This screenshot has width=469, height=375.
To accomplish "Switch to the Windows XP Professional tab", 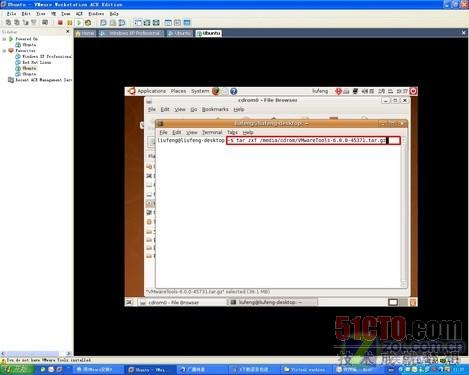I will click(x=131, y=33).
